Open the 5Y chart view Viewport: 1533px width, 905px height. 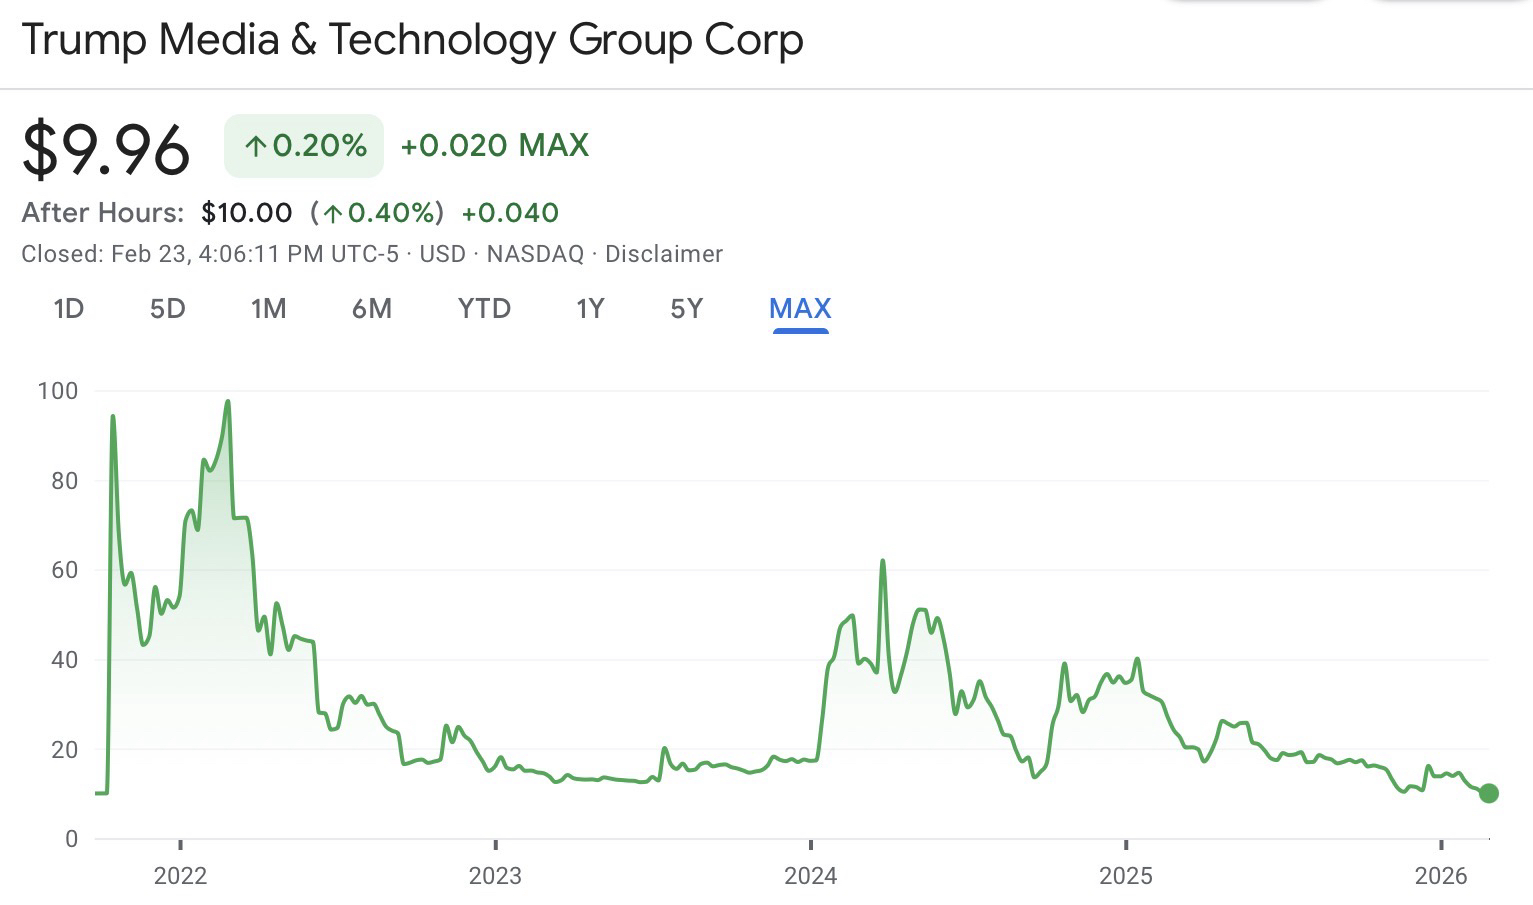click(x=686, y=308)
